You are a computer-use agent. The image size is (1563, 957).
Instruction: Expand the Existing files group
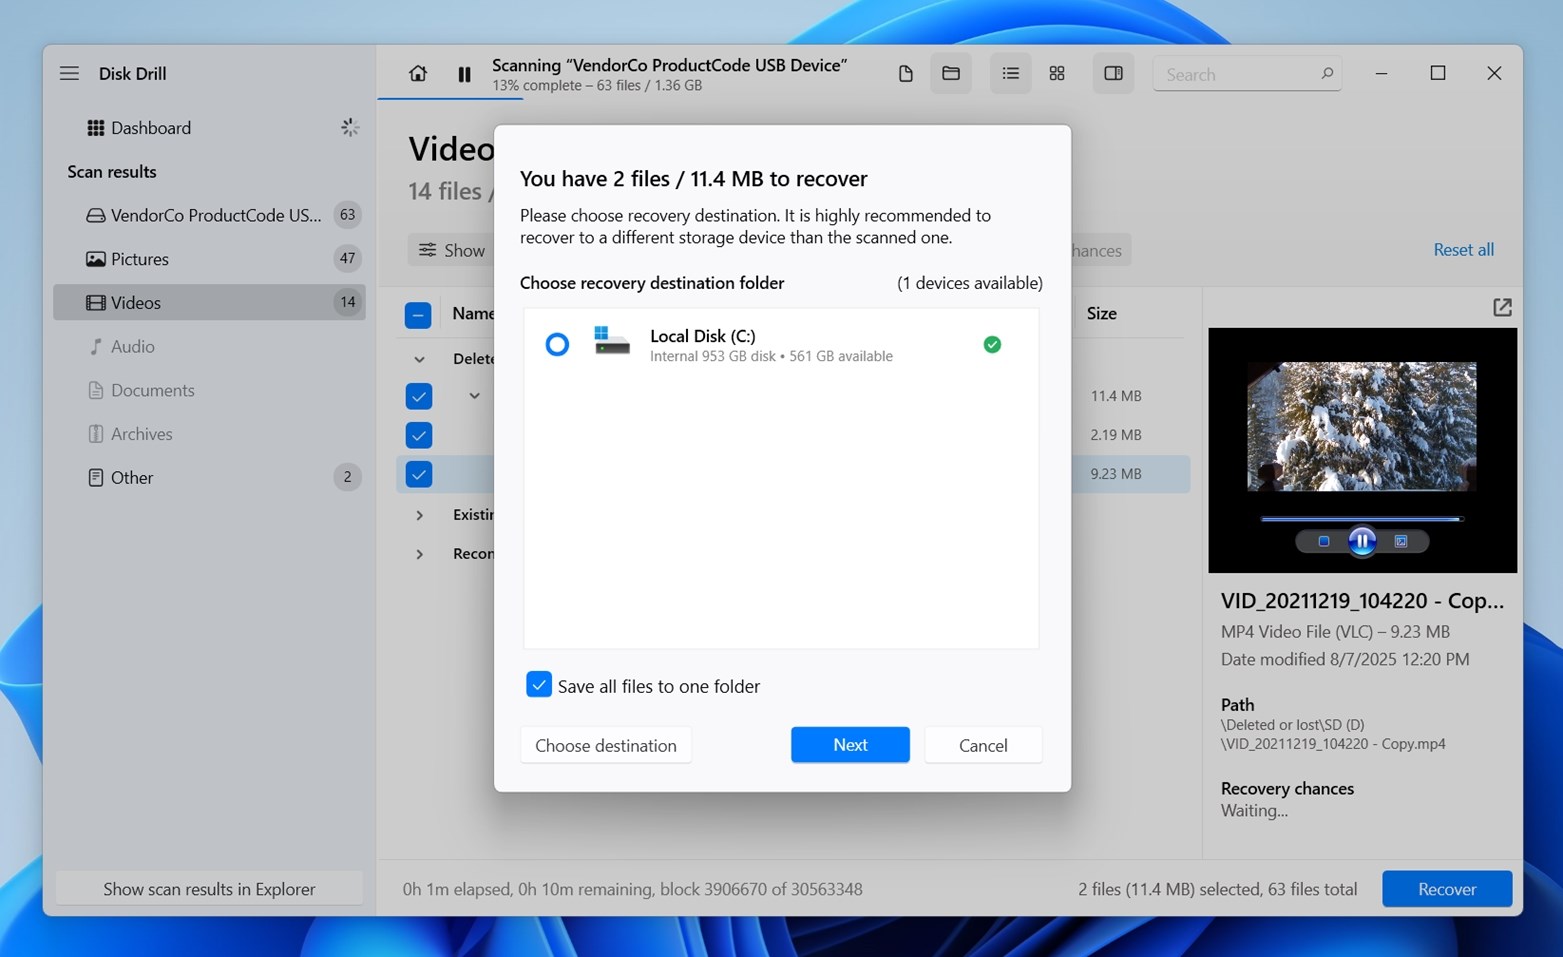tap(420, 515)
